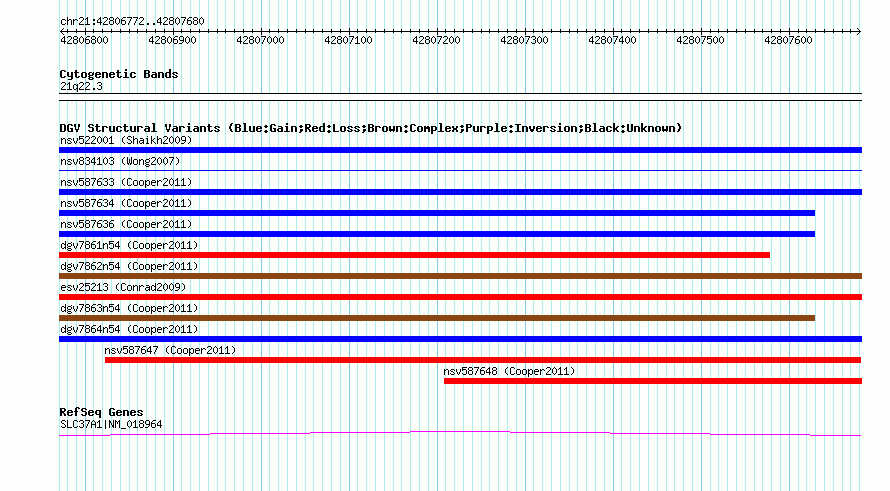The image size is (890, 491).
Task: Click ruler position 42806900
Action: pyautogui.click(x=172, y=40)
